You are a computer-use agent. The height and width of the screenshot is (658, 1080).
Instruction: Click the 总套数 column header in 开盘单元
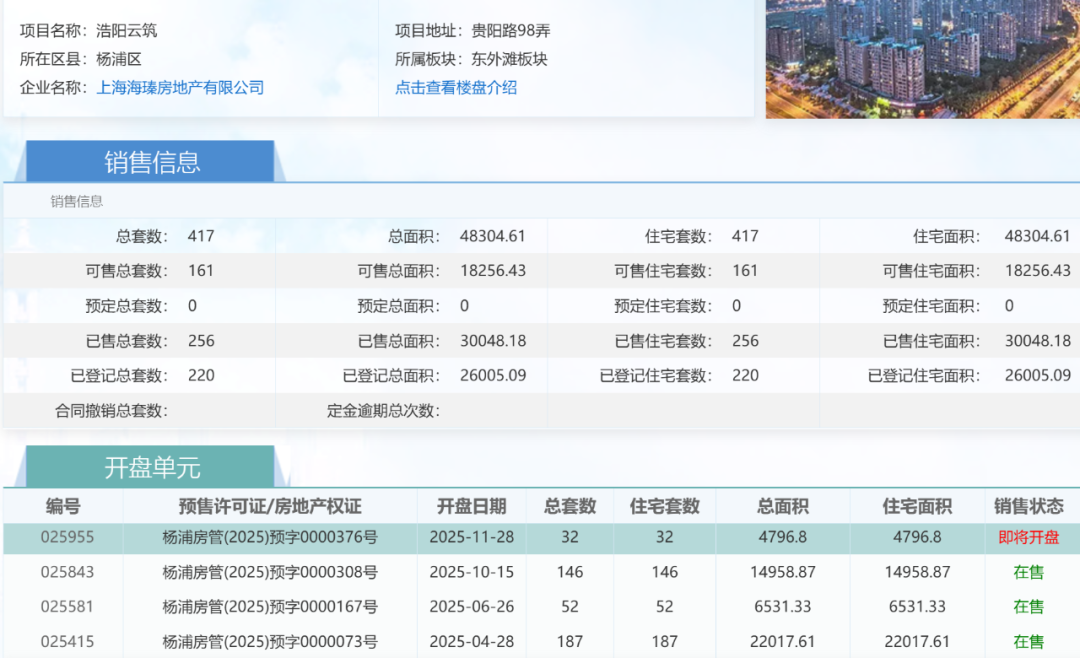pyautogui.click(x=570, y=506)
